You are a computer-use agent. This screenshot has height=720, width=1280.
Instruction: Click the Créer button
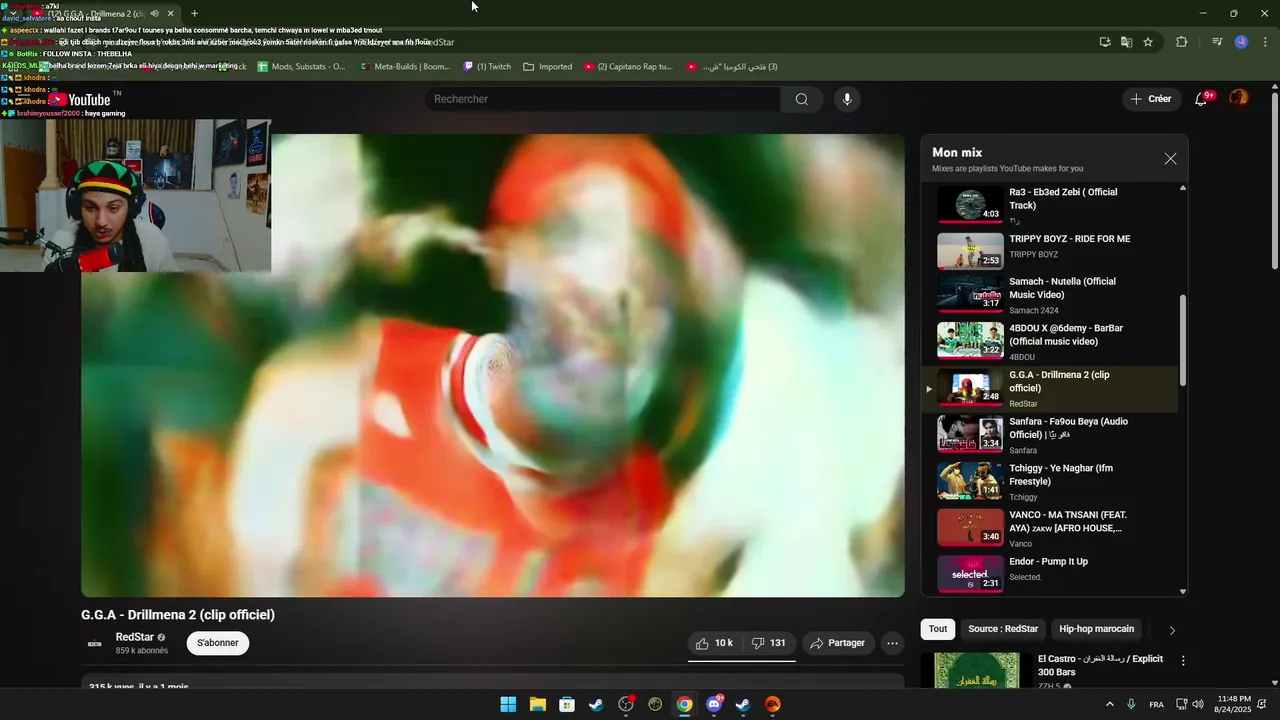pos(1151,99)
